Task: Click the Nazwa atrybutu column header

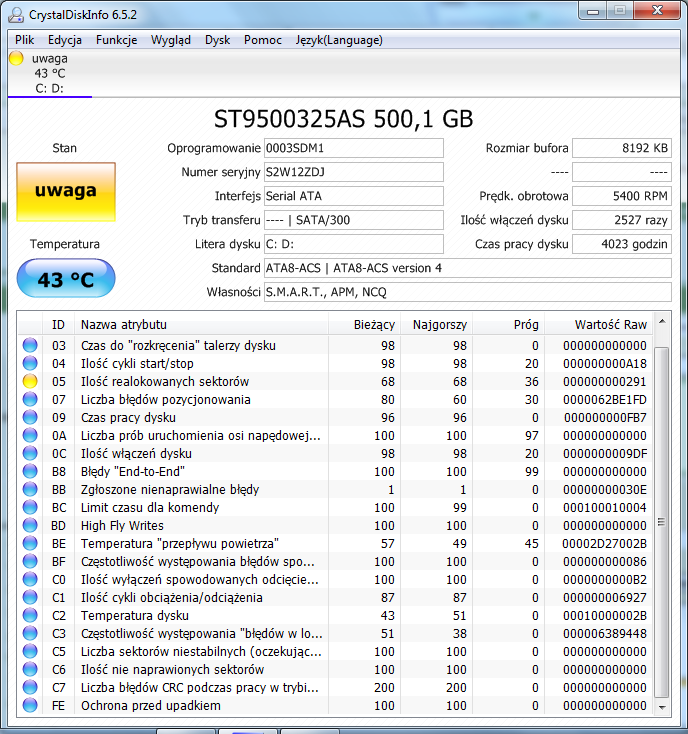Action: 201,324
